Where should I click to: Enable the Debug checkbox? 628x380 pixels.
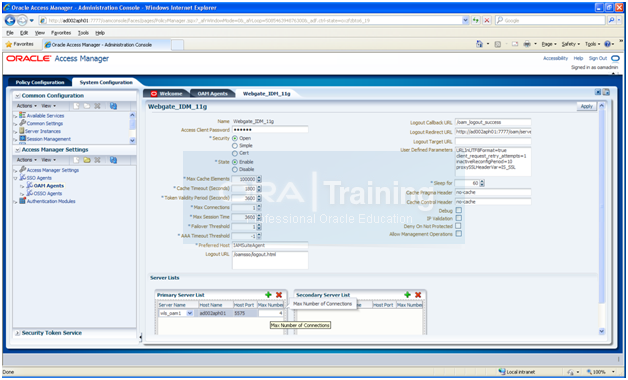tap(459, 210)
